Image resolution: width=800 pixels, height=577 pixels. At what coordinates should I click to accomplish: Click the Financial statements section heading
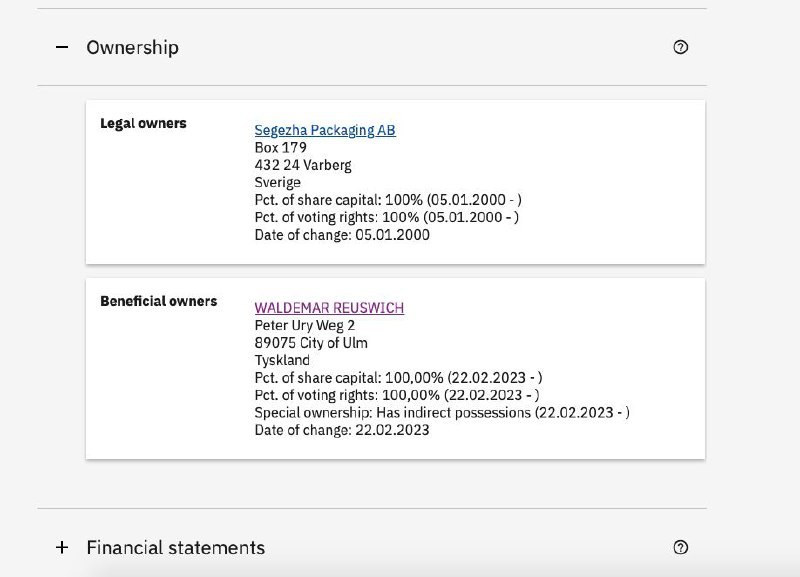[176, 547]
